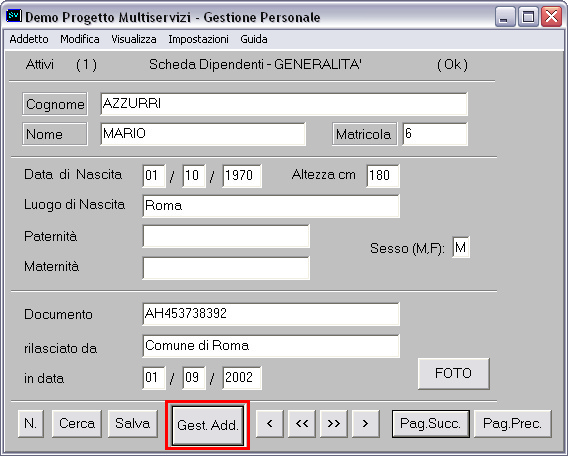
Task: Click the Maternità label
Action: [x=51, y=267]
